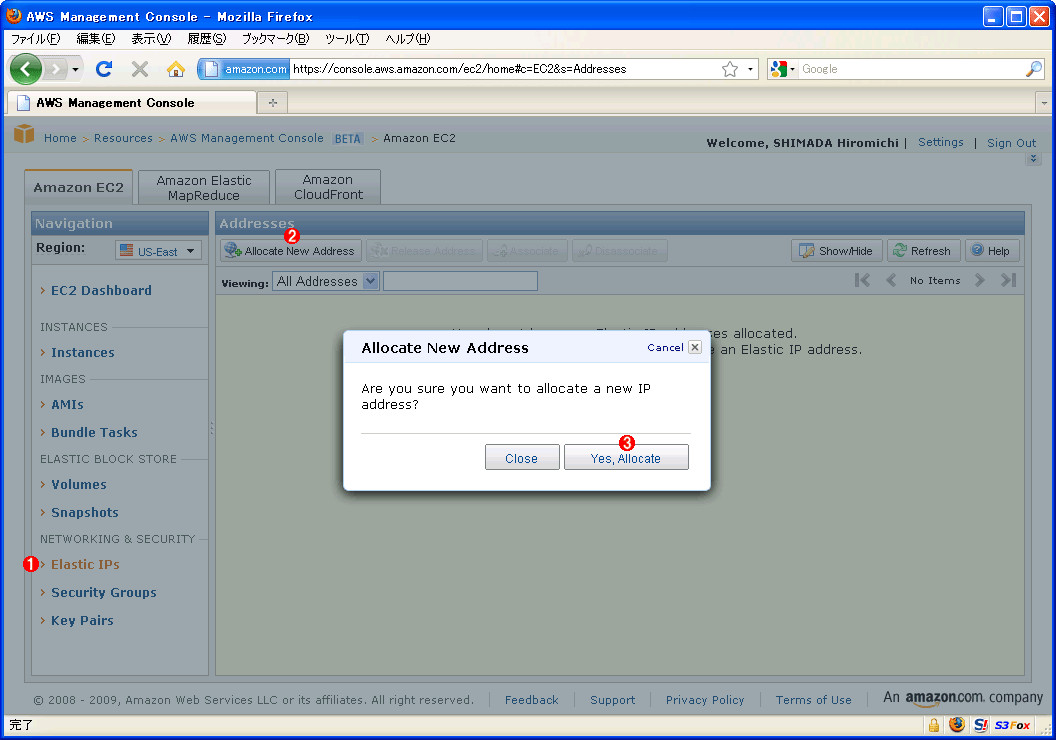
Task: Open Volumes in the navigation panel
Action: pos(79,484)
